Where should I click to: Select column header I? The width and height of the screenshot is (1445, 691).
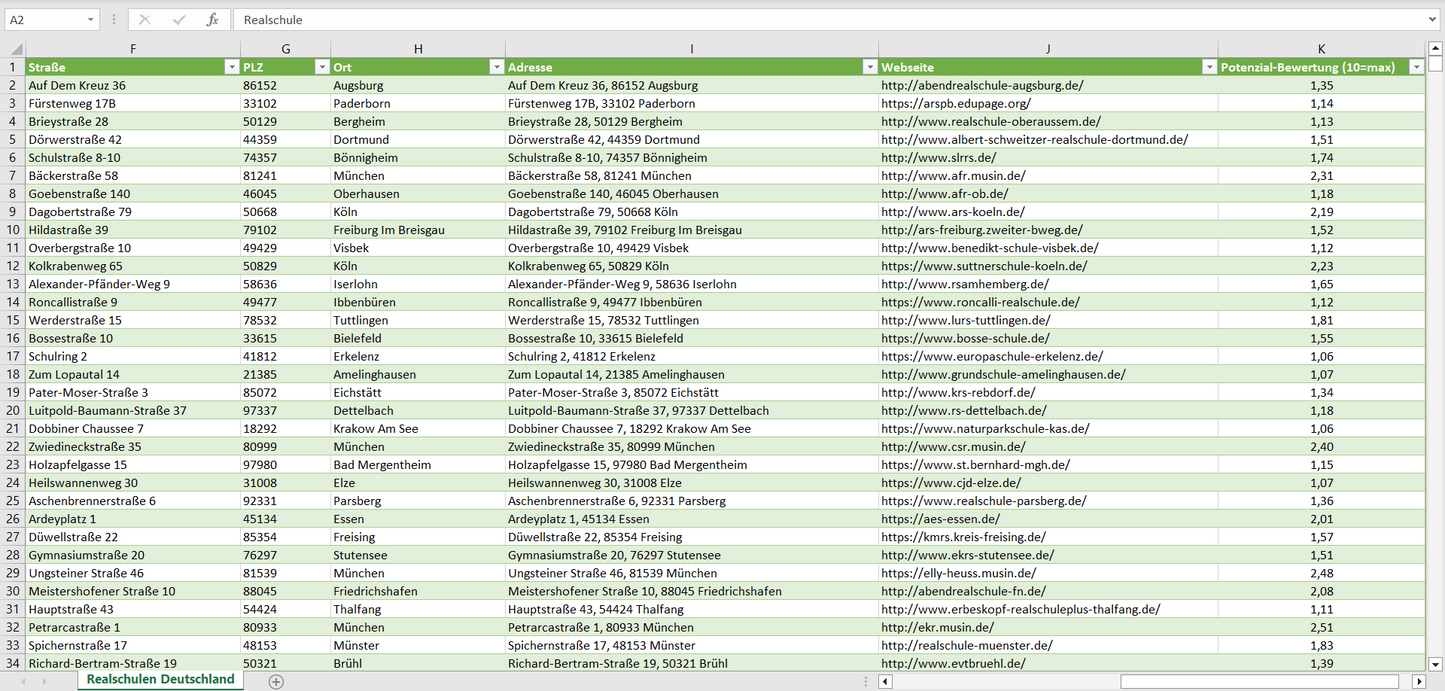point(691,49)
